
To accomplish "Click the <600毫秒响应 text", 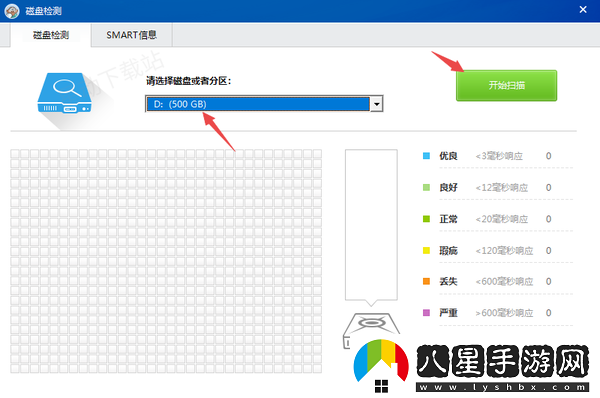I will (504, 281).
